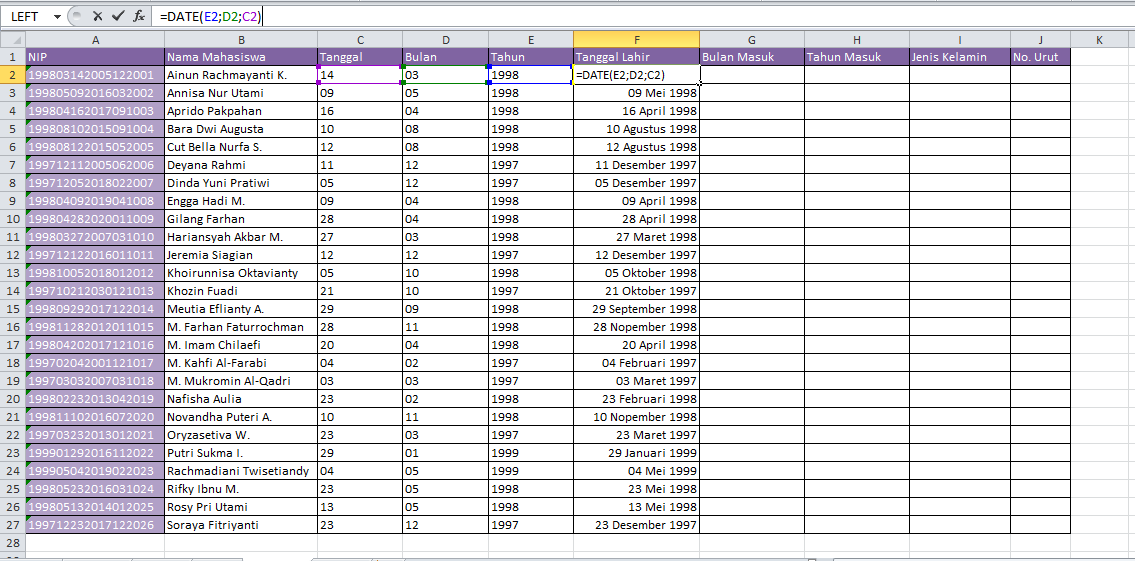Click the Tanggal Lahir header cell

(x=636, y=56)
